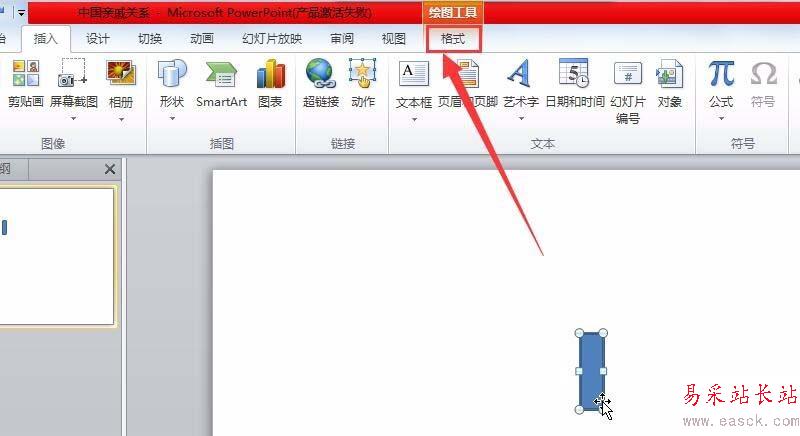Expand the Text Box (文本框) dropdown arrow
The height and width of the screenshot is (436, 800).
tap(414, 119)
